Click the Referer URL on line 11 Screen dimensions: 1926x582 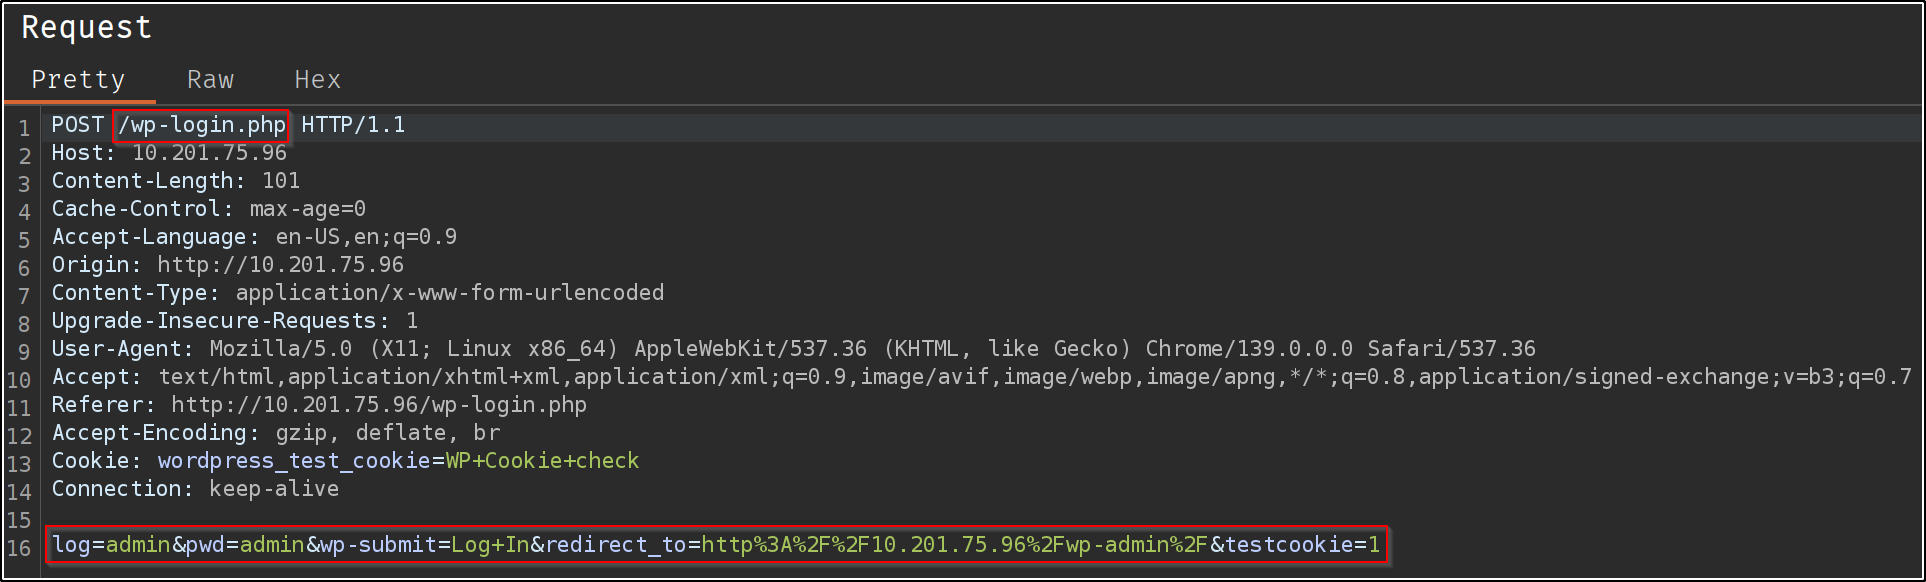pos(378,405)
